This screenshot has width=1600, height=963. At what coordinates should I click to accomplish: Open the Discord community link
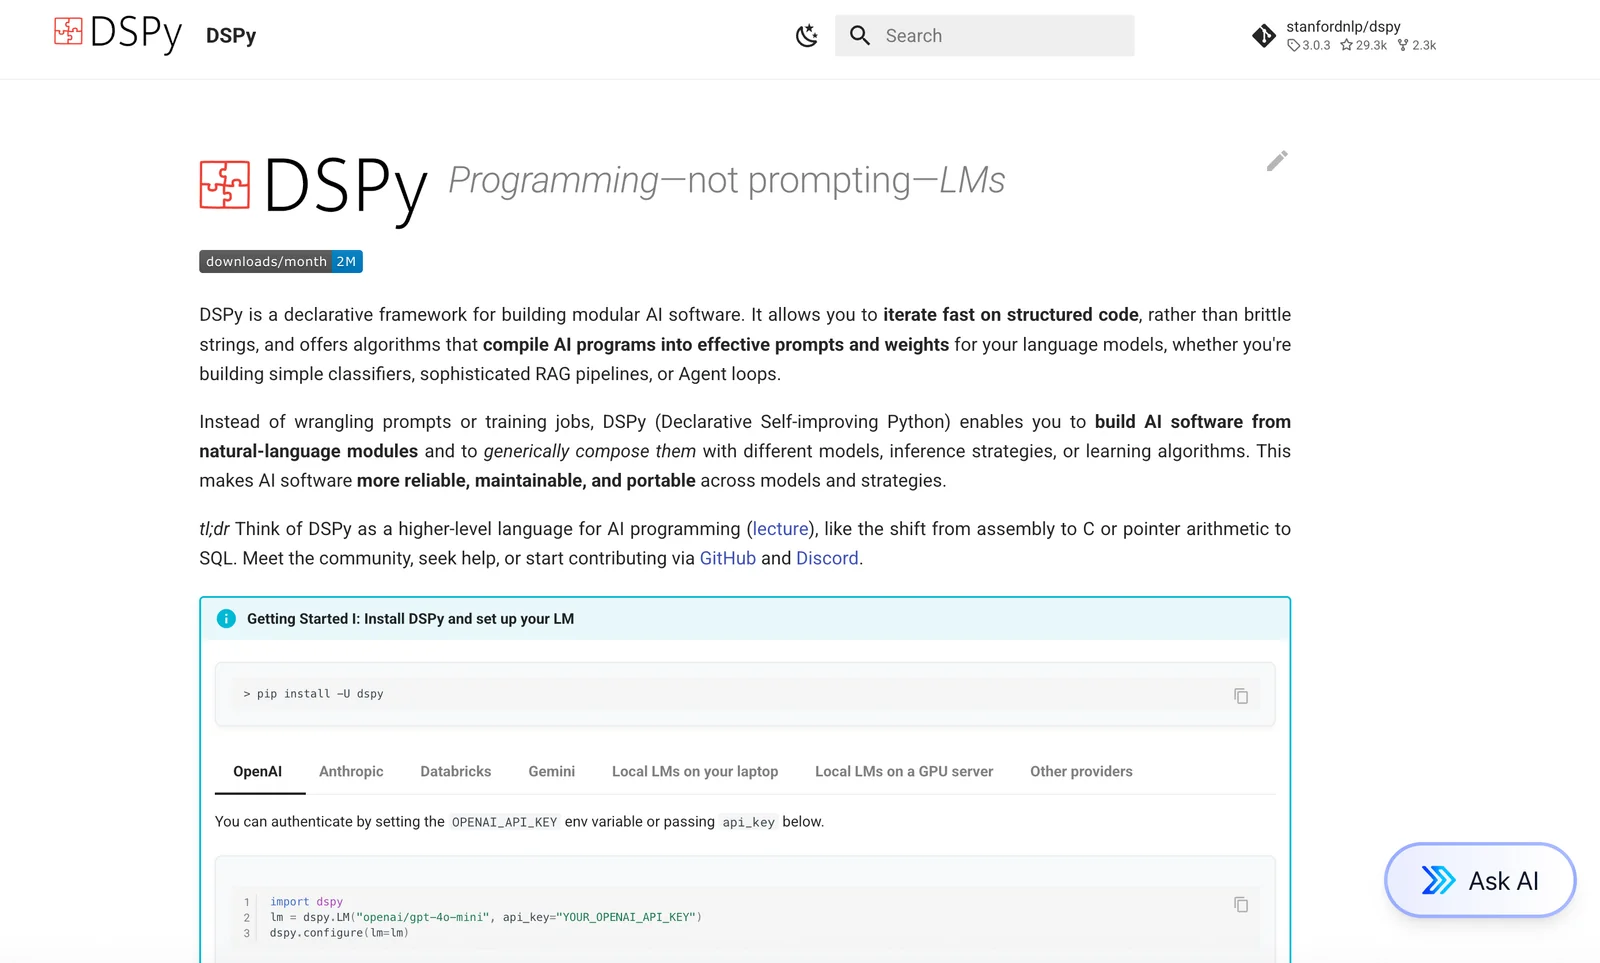click(827, 558)
